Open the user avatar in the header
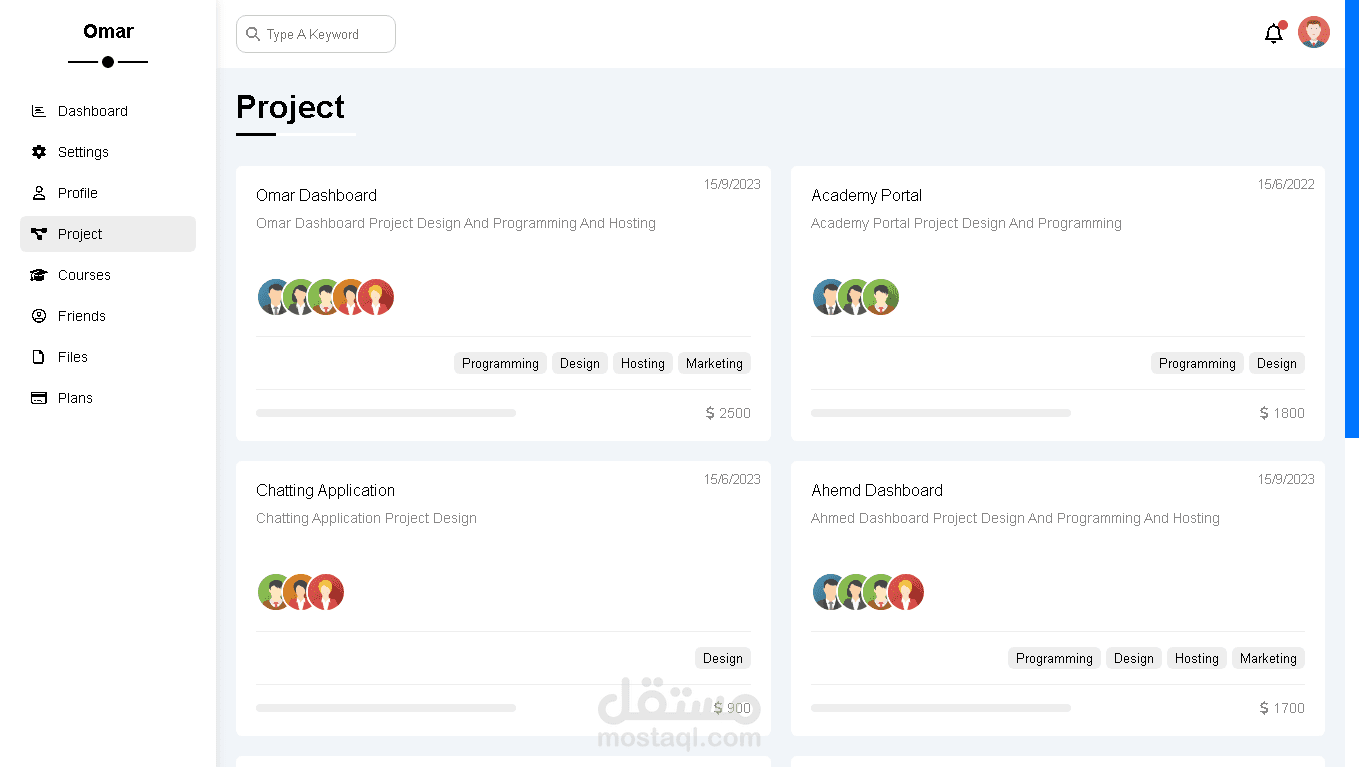The image size is (1359, 767). [1314, 32]
